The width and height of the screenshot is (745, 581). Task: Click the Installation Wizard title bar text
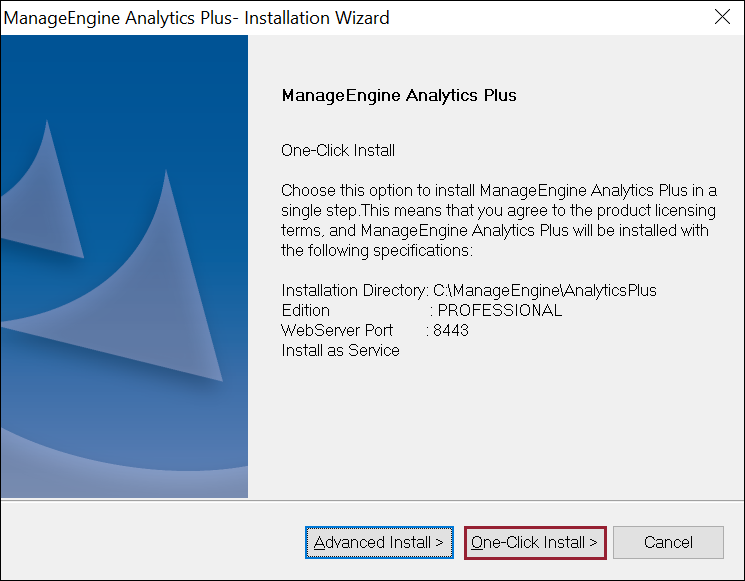(x=197, y=18)
